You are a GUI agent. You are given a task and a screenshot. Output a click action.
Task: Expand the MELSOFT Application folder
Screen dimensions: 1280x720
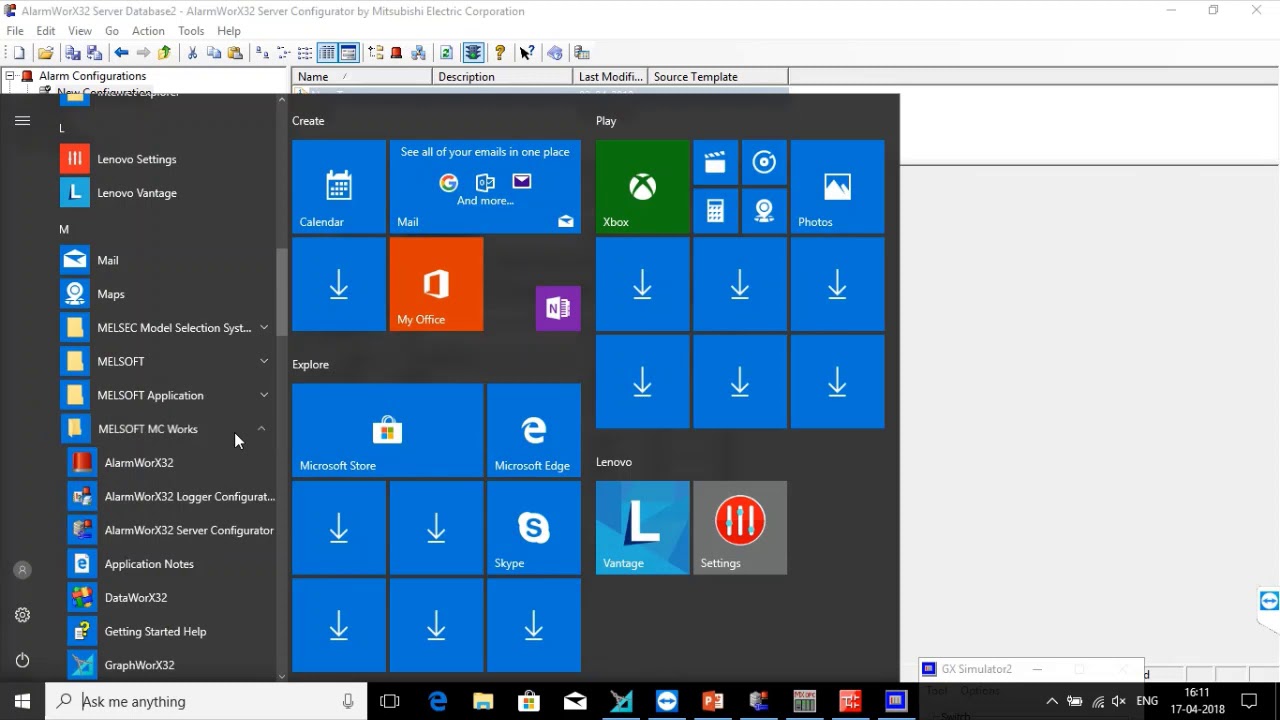tap(168, 395)
